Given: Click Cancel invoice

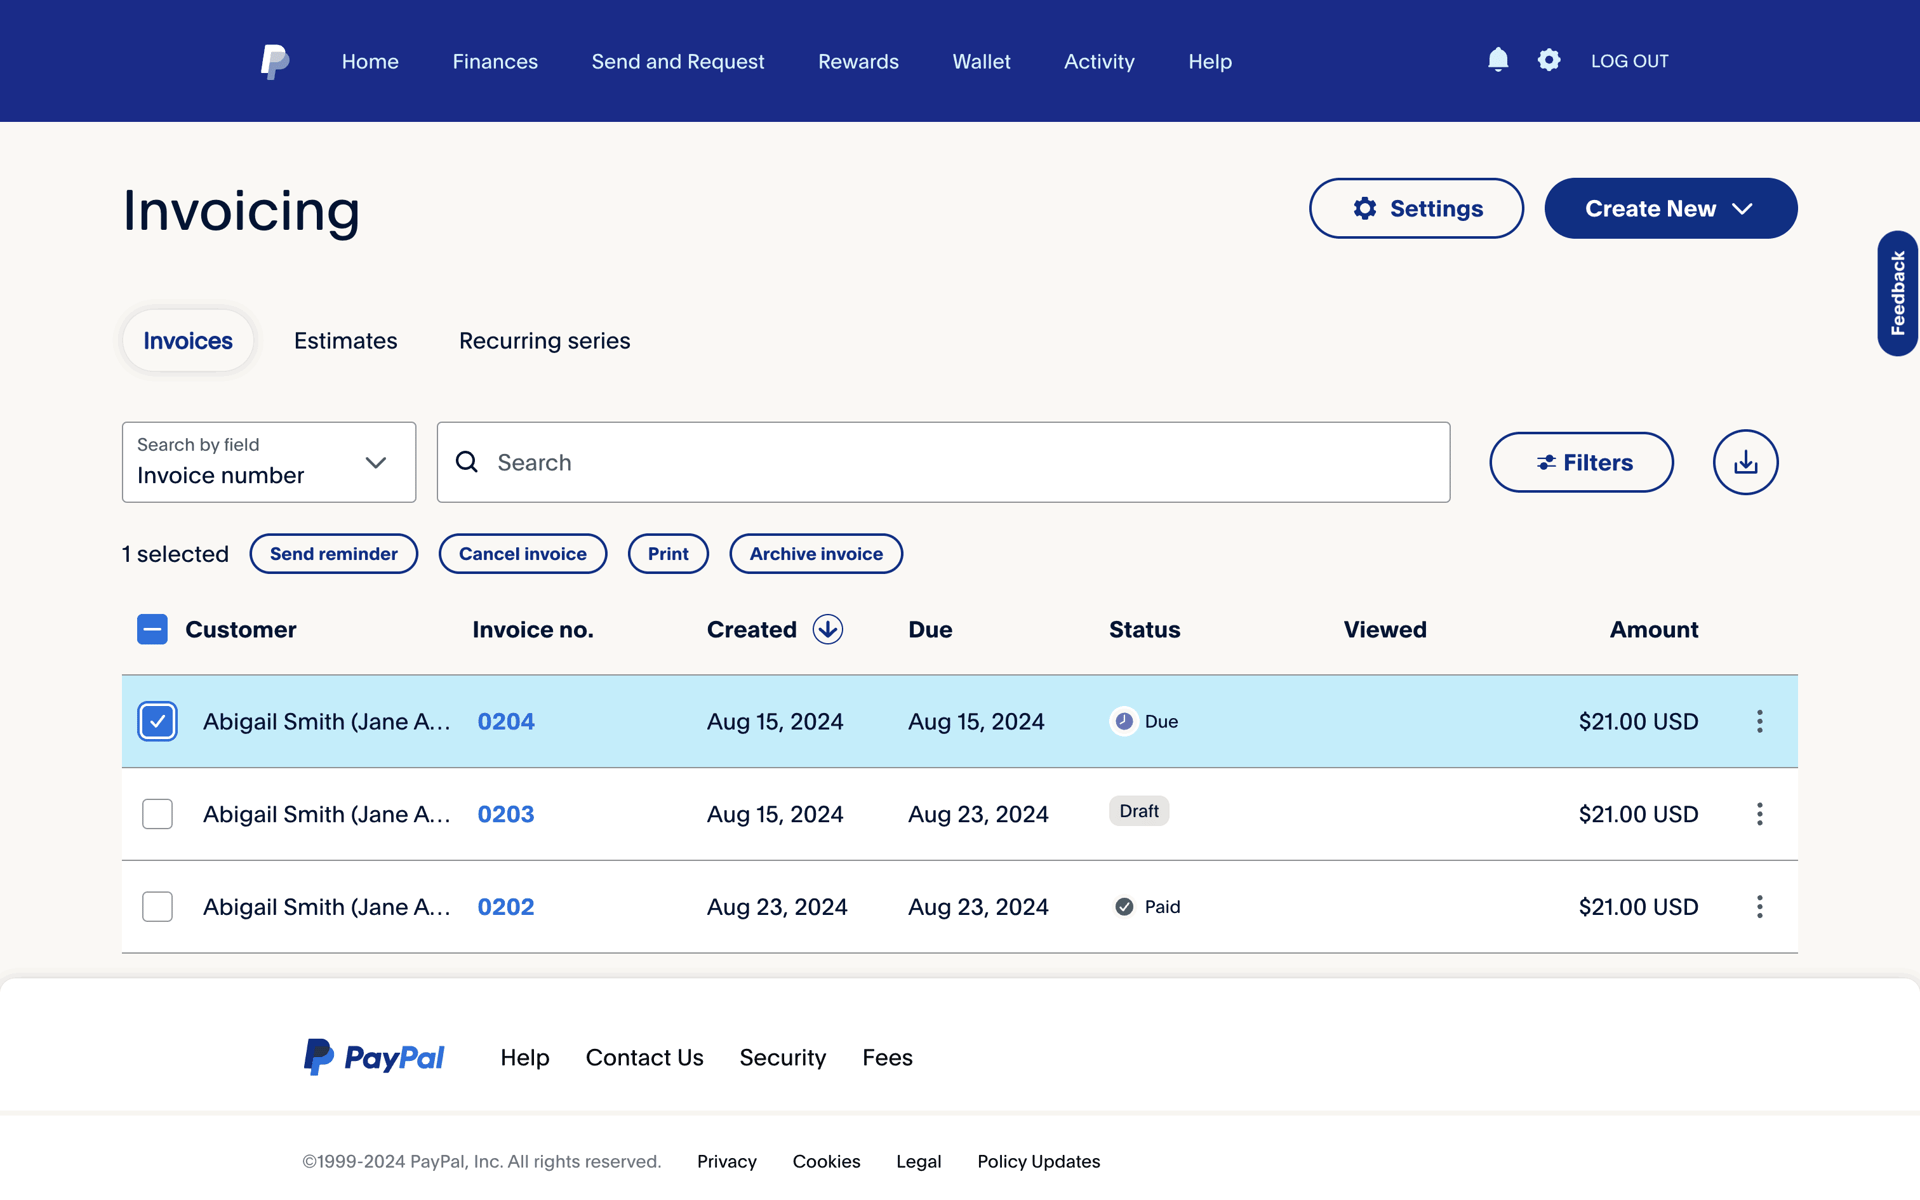Looking at the screenshot, I should tap(523, 553).
